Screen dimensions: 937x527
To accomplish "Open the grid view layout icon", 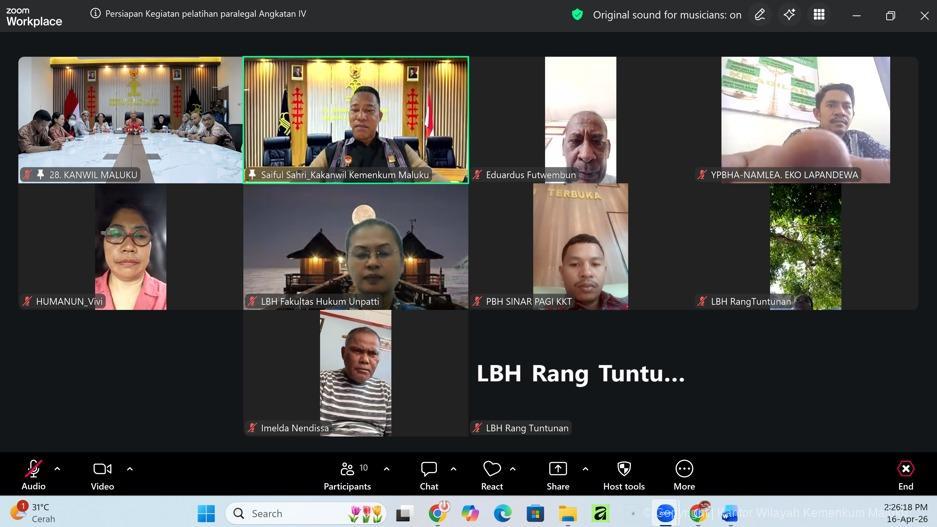I will click(819, 15).
